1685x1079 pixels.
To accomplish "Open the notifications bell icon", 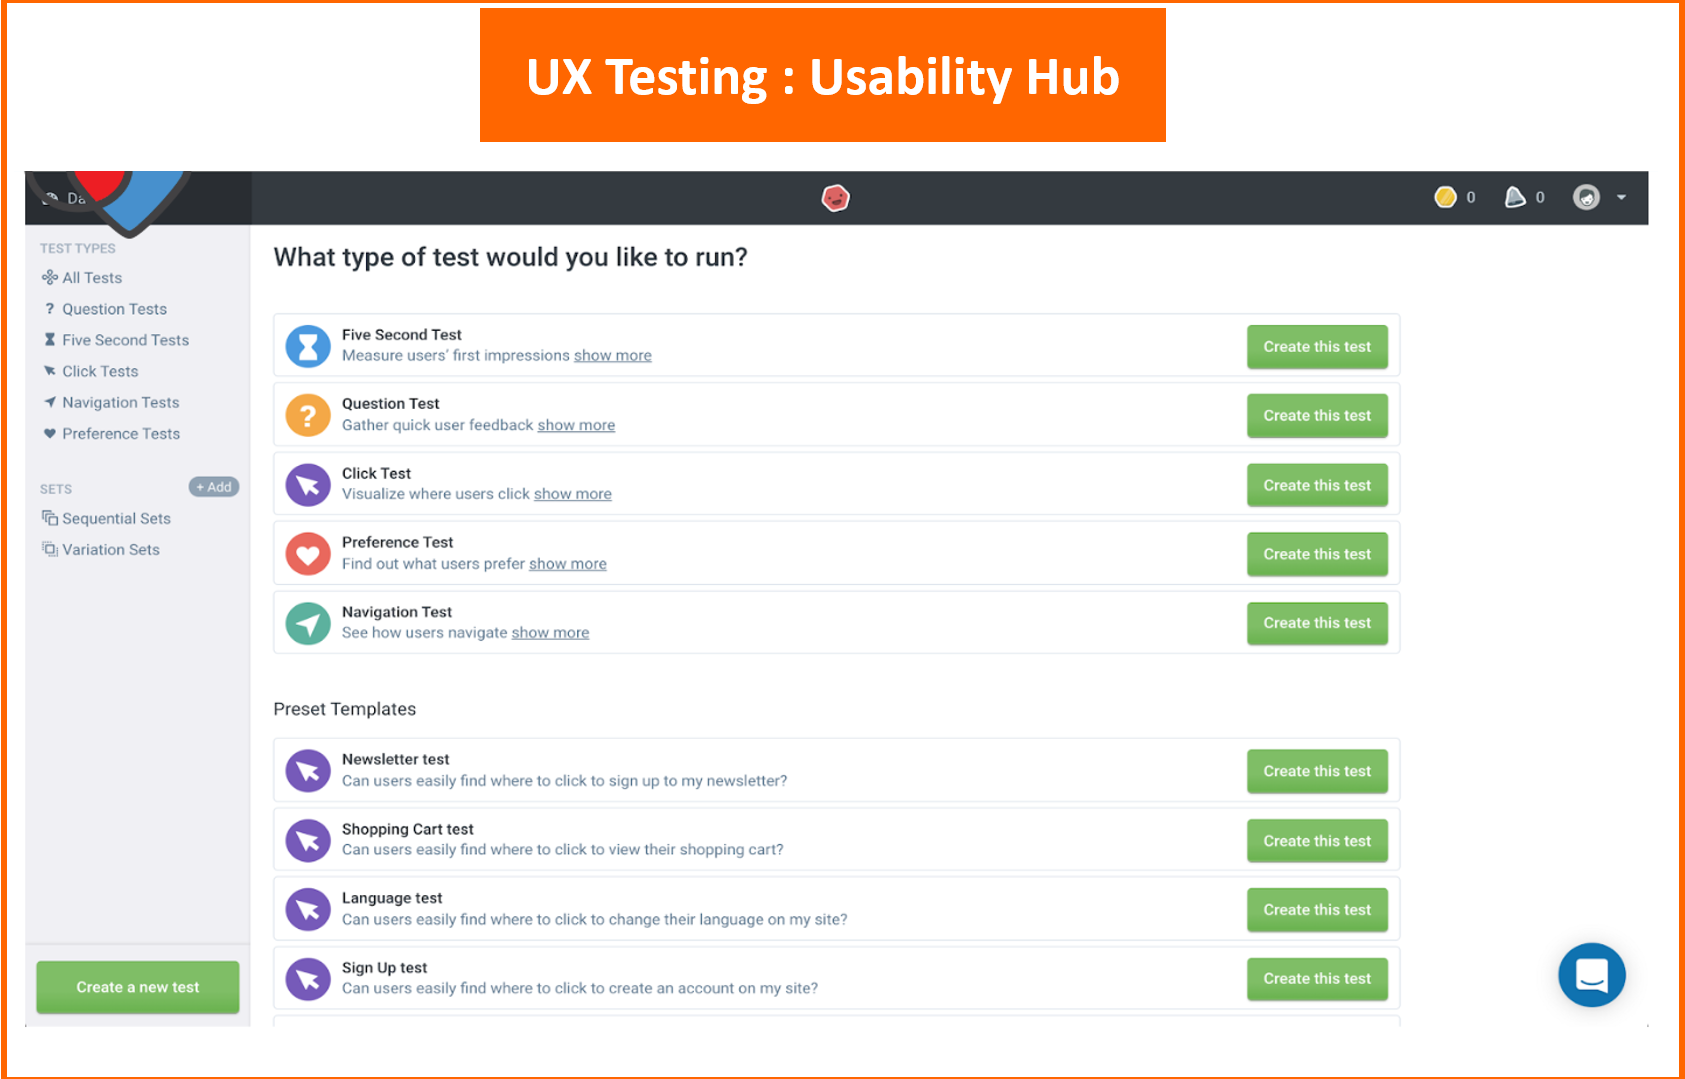I will tap(1515, 197).
